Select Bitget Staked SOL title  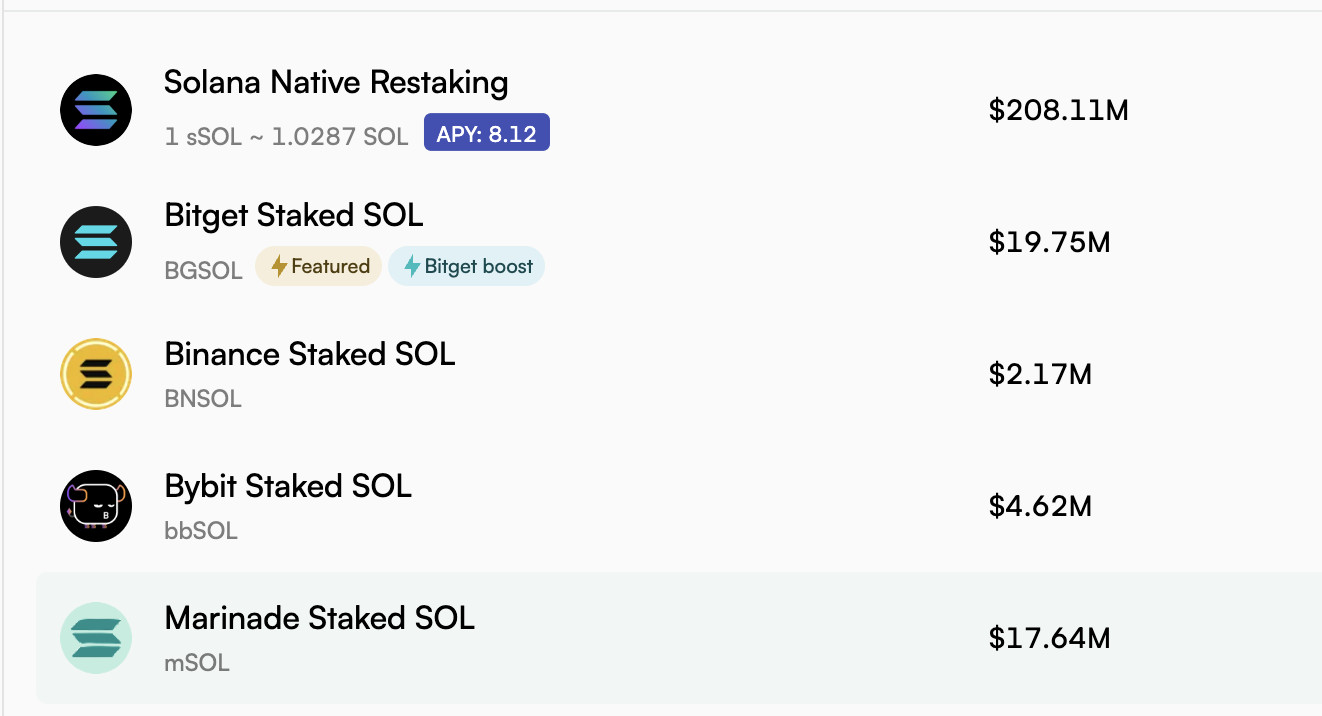(x=294, y=215)
